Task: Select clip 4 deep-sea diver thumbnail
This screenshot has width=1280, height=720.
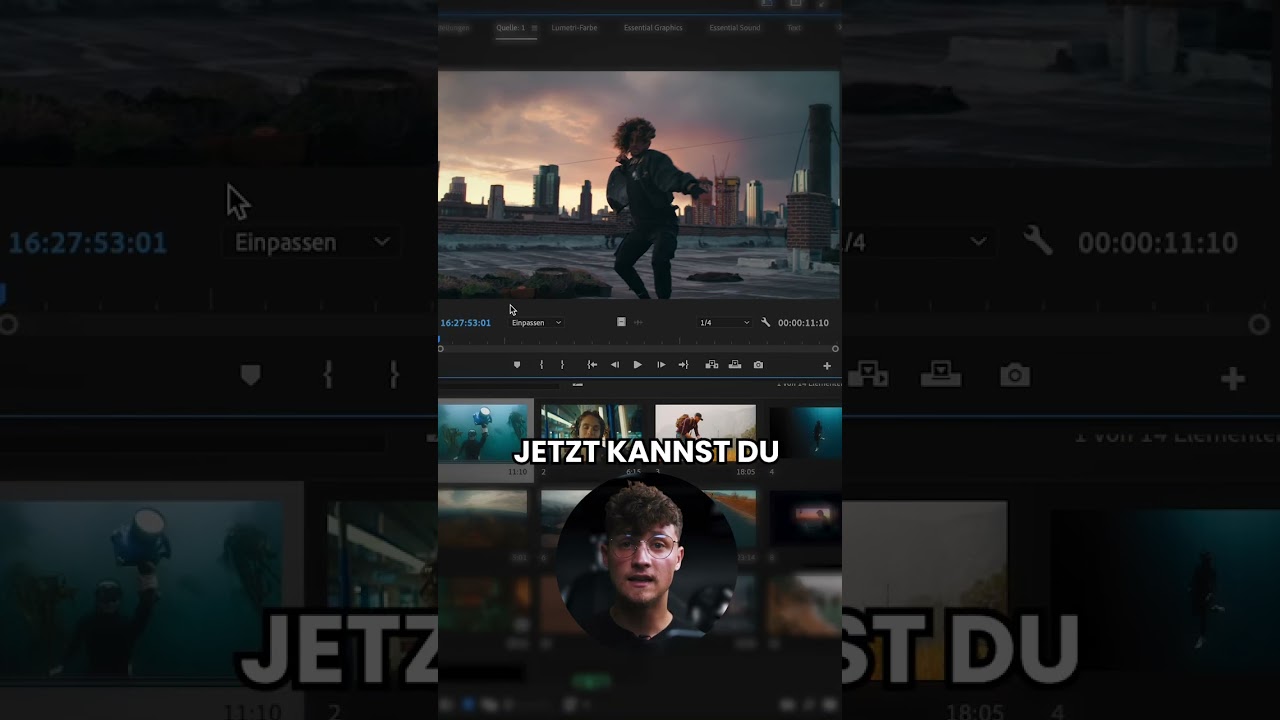Action: click(805, 433)
